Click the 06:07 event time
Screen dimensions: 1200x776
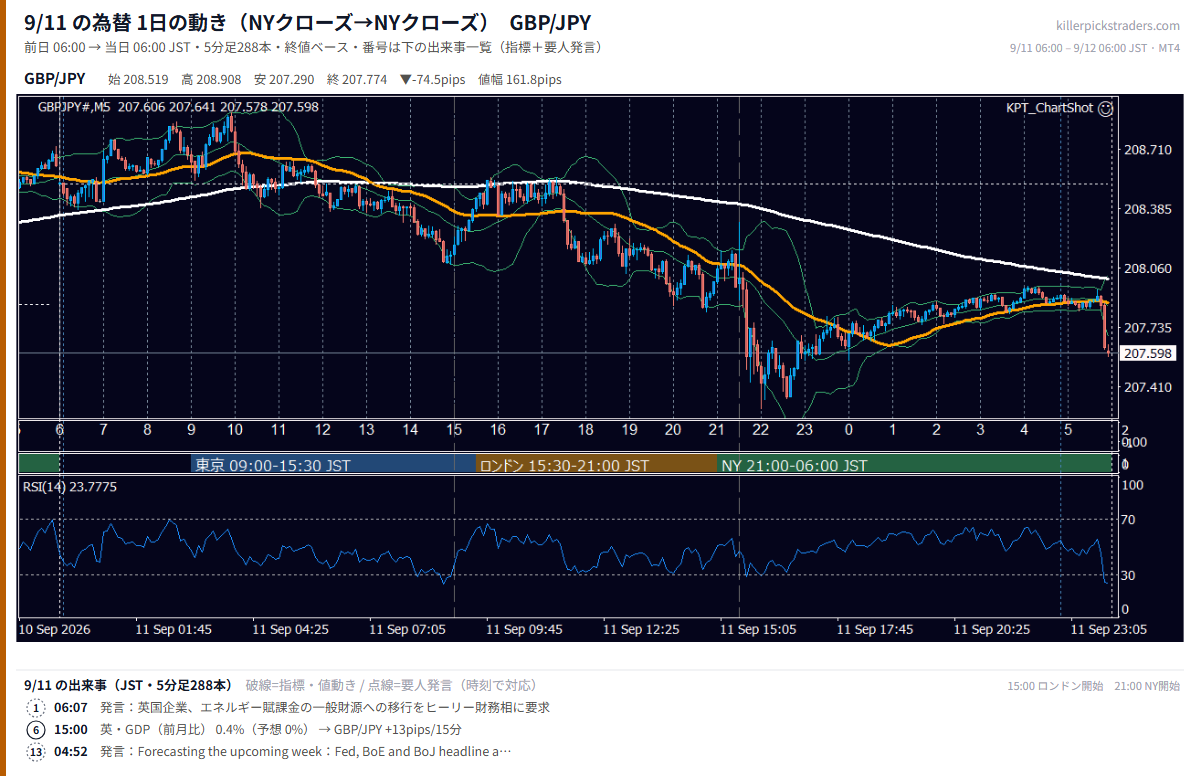[x=71, y=707]
